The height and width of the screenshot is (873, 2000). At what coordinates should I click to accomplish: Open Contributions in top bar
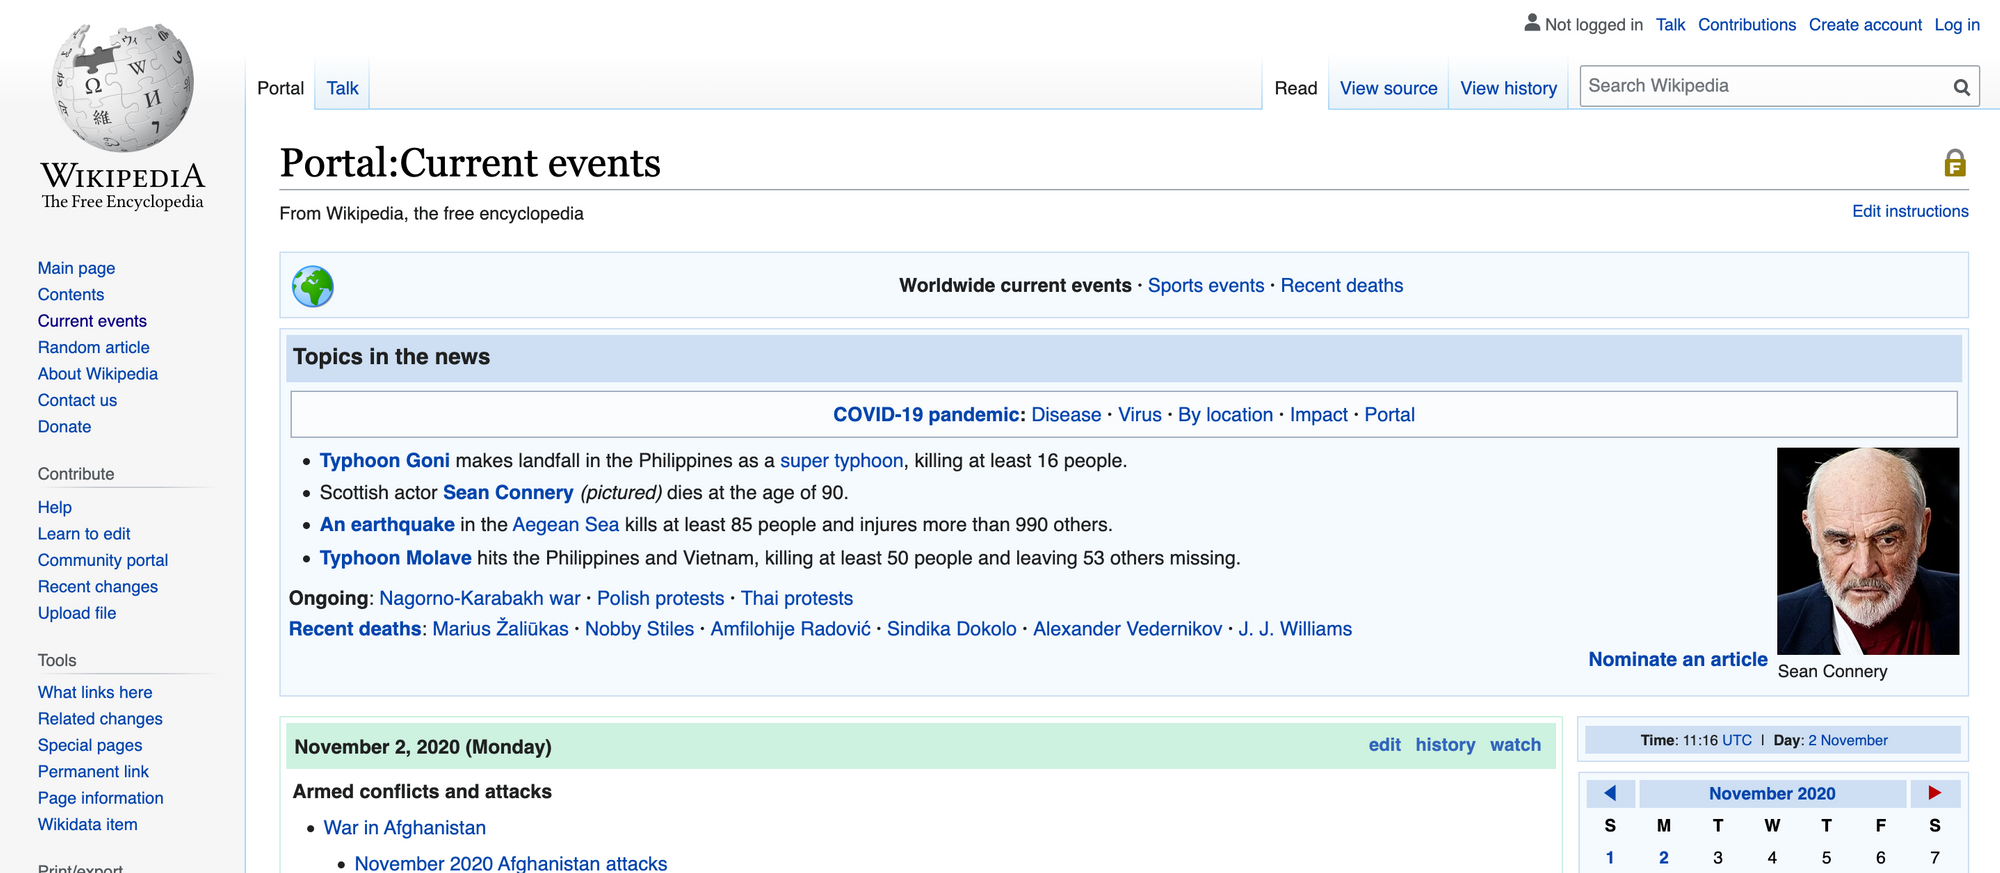[1746, 25]
